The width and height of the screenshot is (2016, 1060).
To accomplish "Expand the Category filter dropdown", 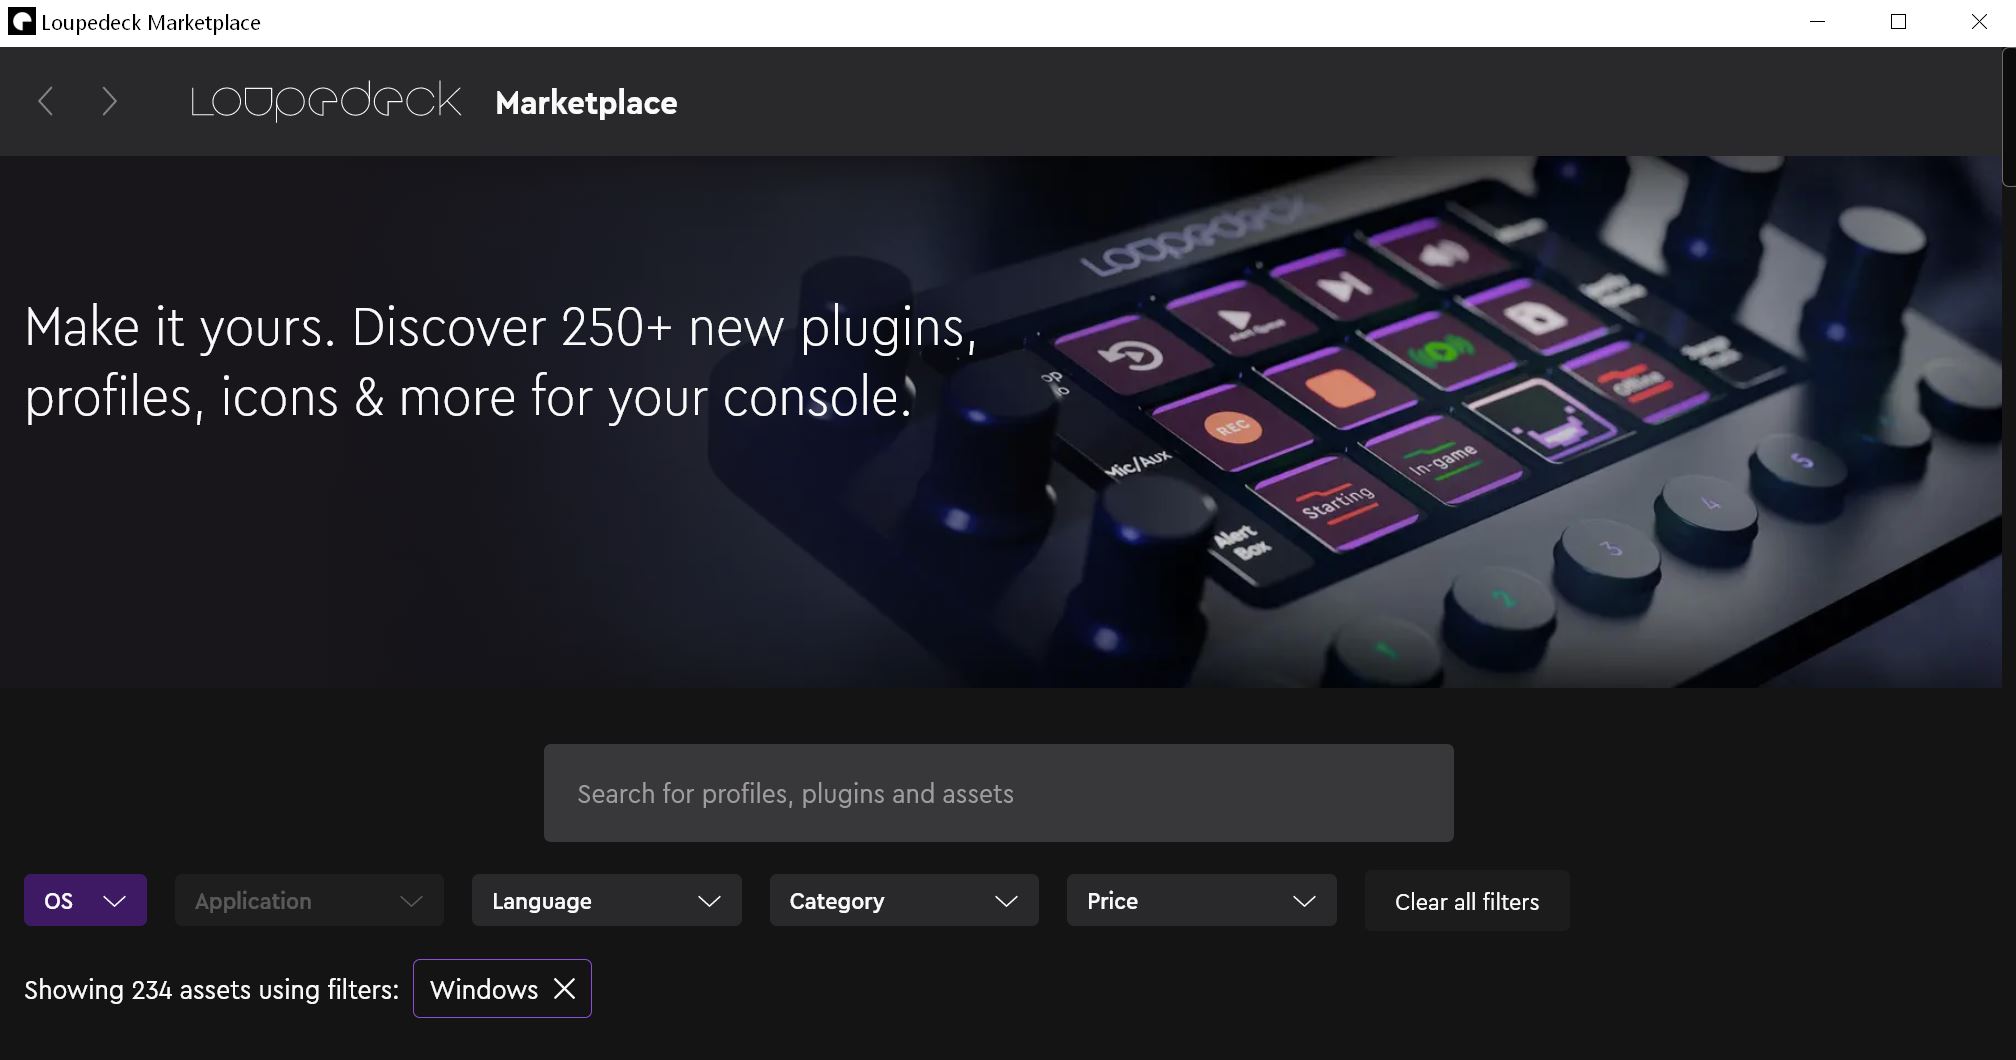I will (x=904, y=900).
